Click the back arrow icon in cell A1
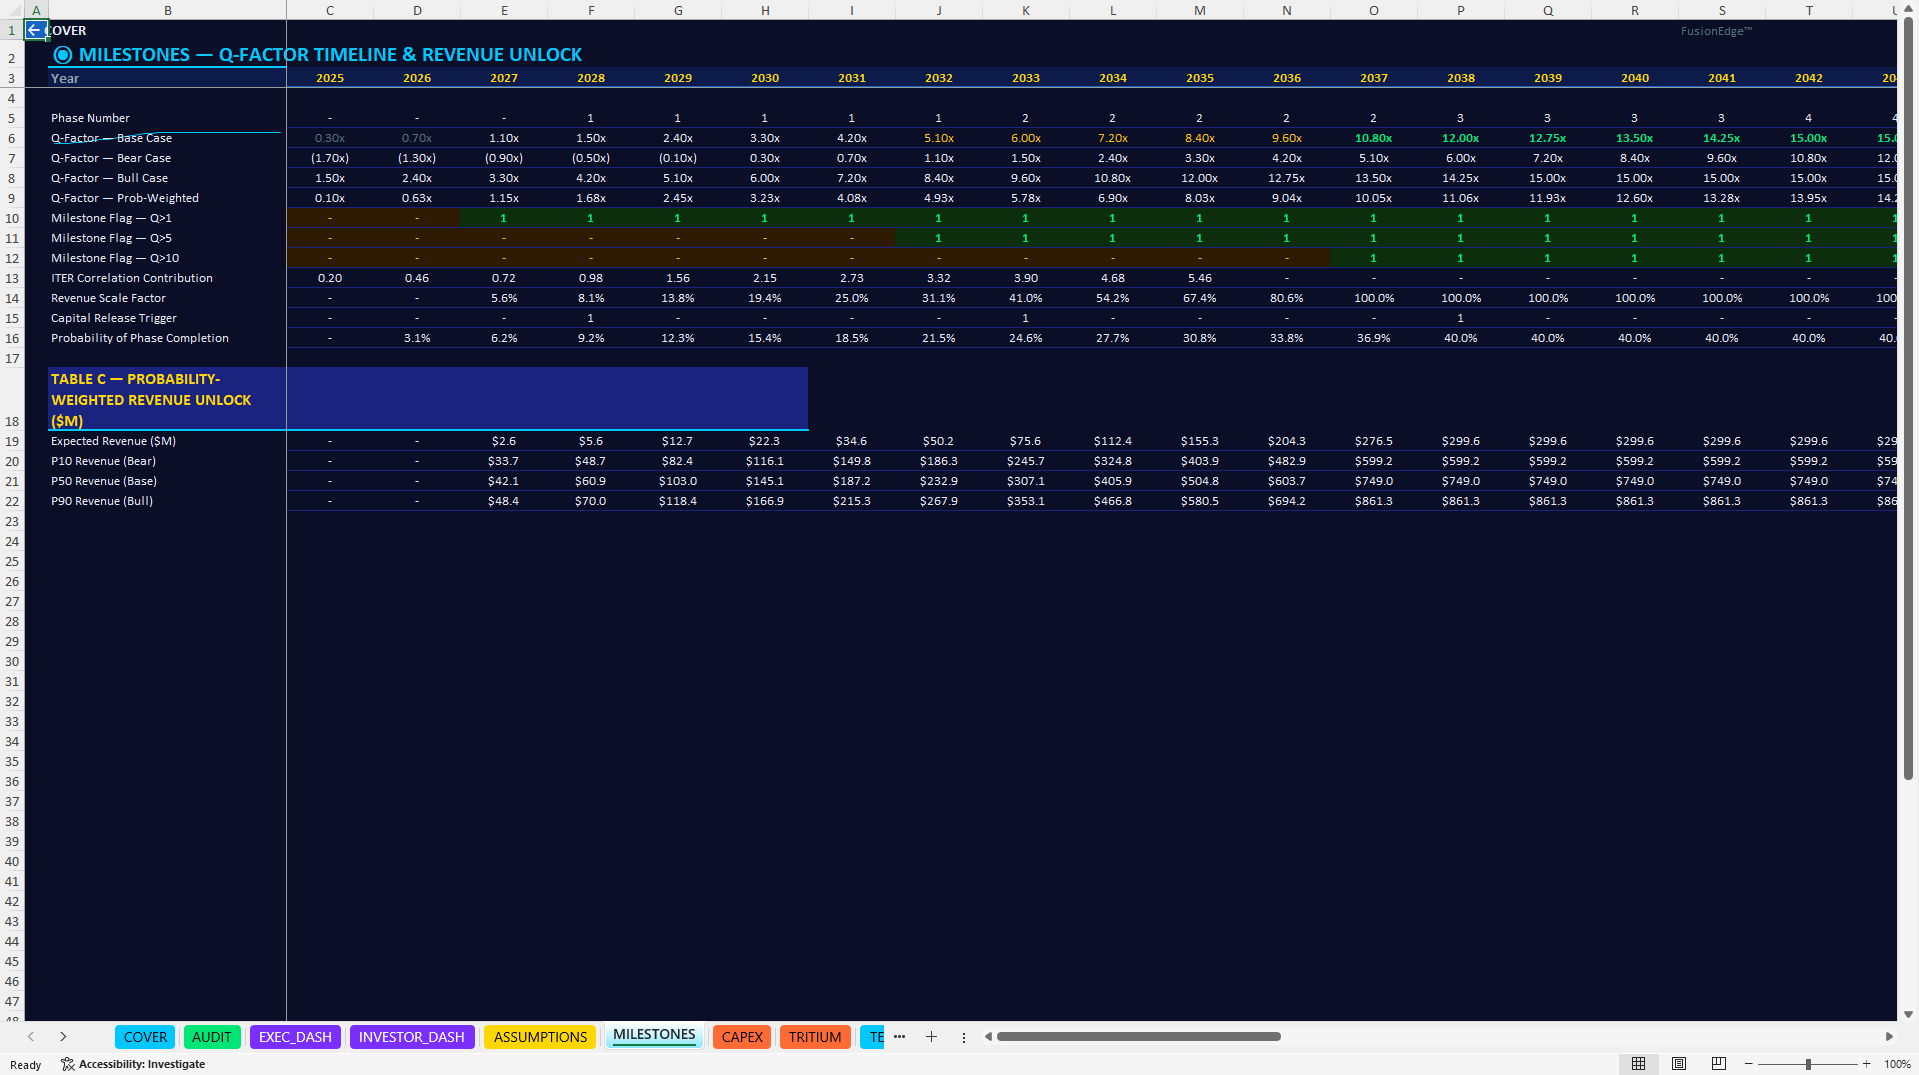Viewport: 1919px width, 1075px height. (x=35, y=30)
